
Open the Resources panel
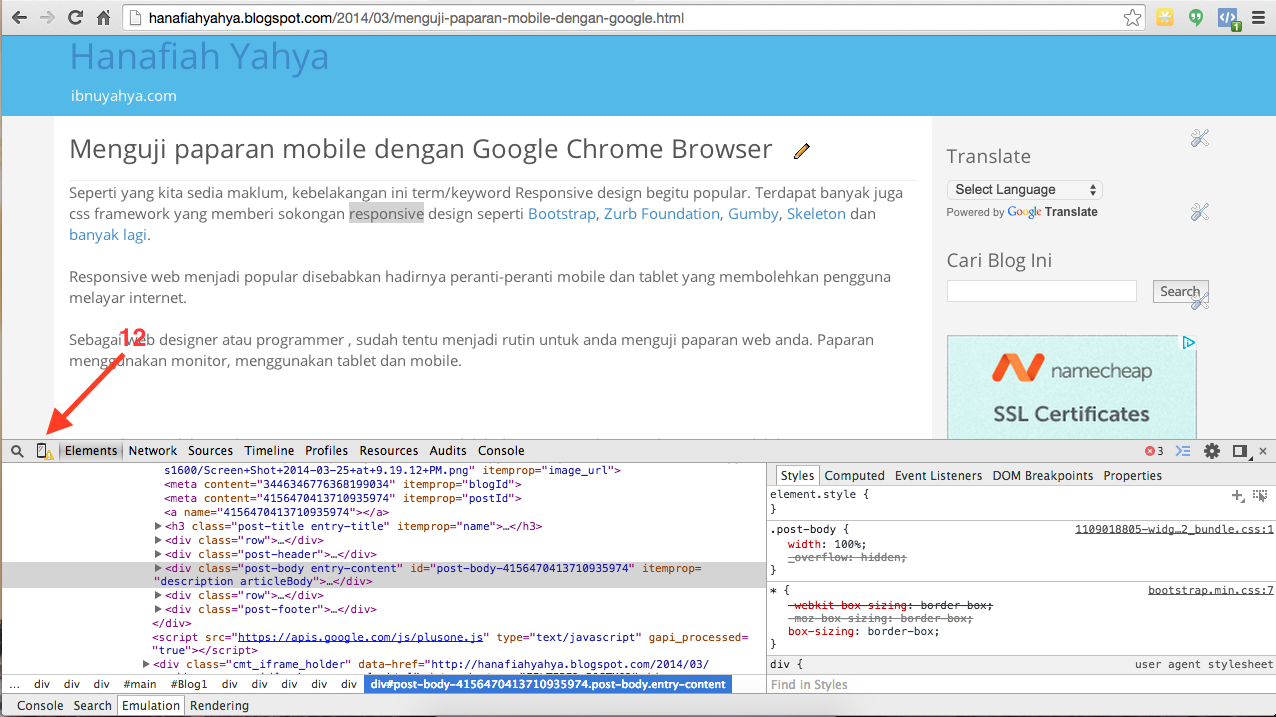click(x=389, y=451)
